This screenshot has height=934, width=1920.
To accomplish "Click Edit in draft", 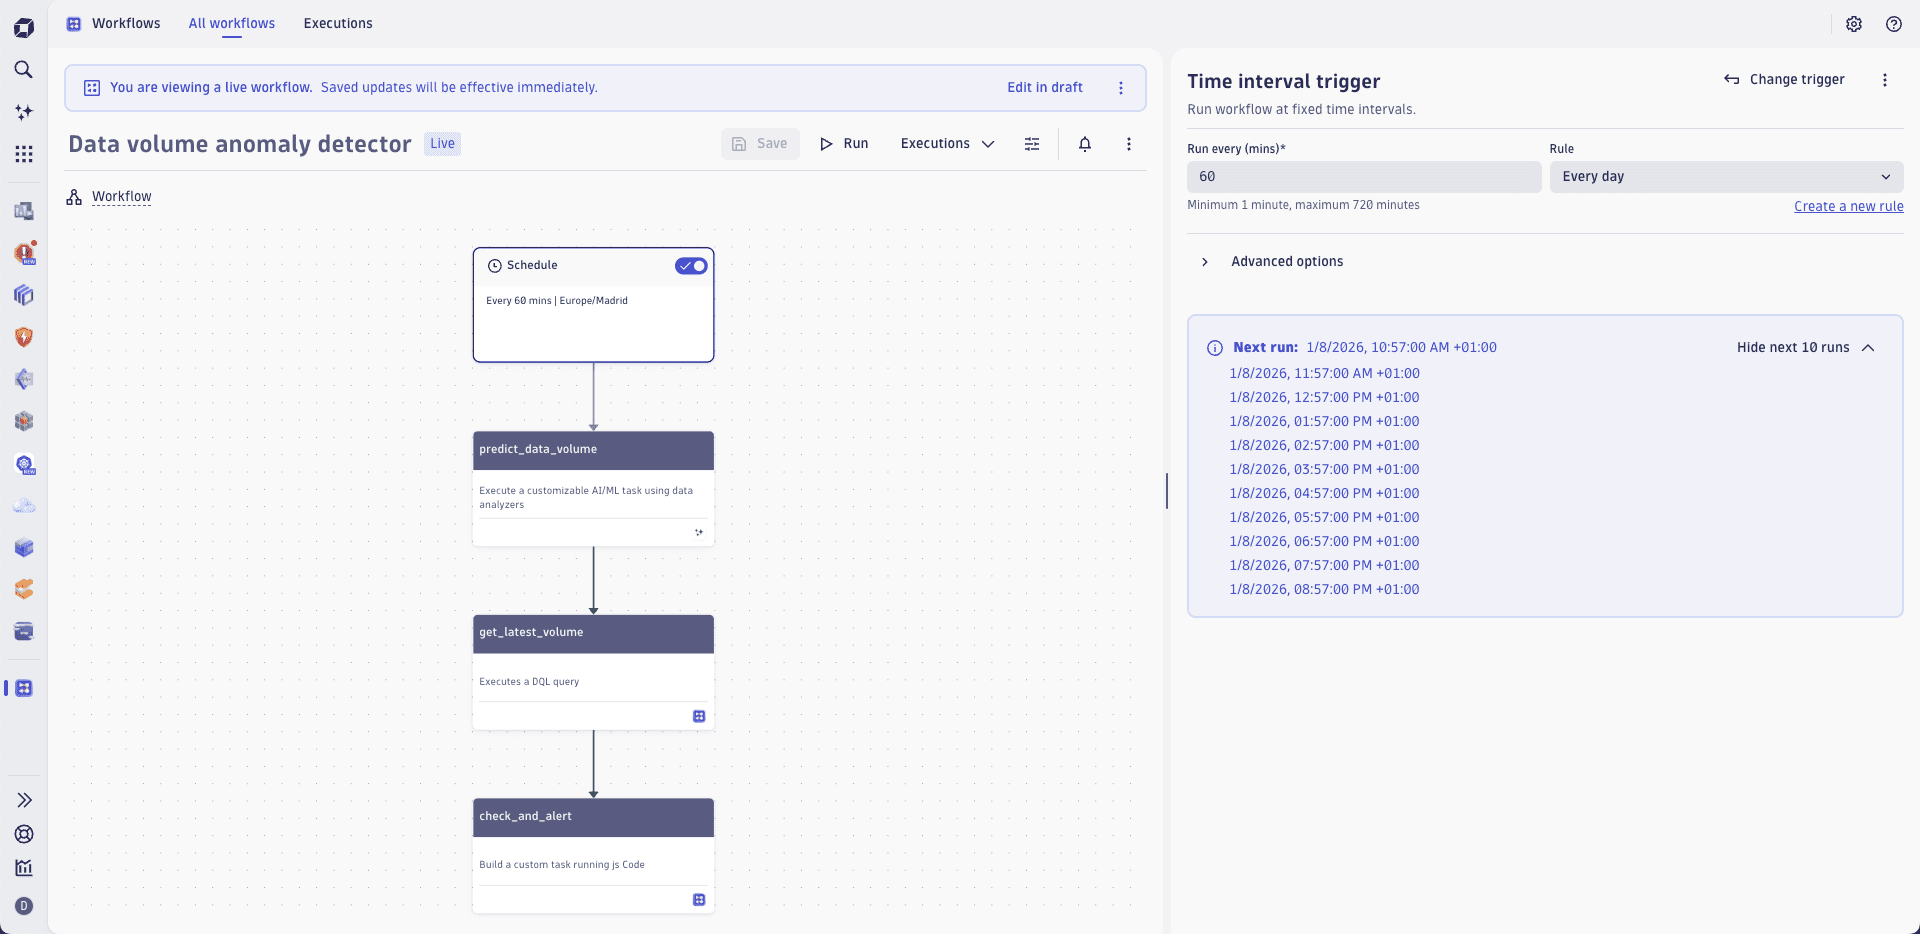I will (x=1044, y=87).
